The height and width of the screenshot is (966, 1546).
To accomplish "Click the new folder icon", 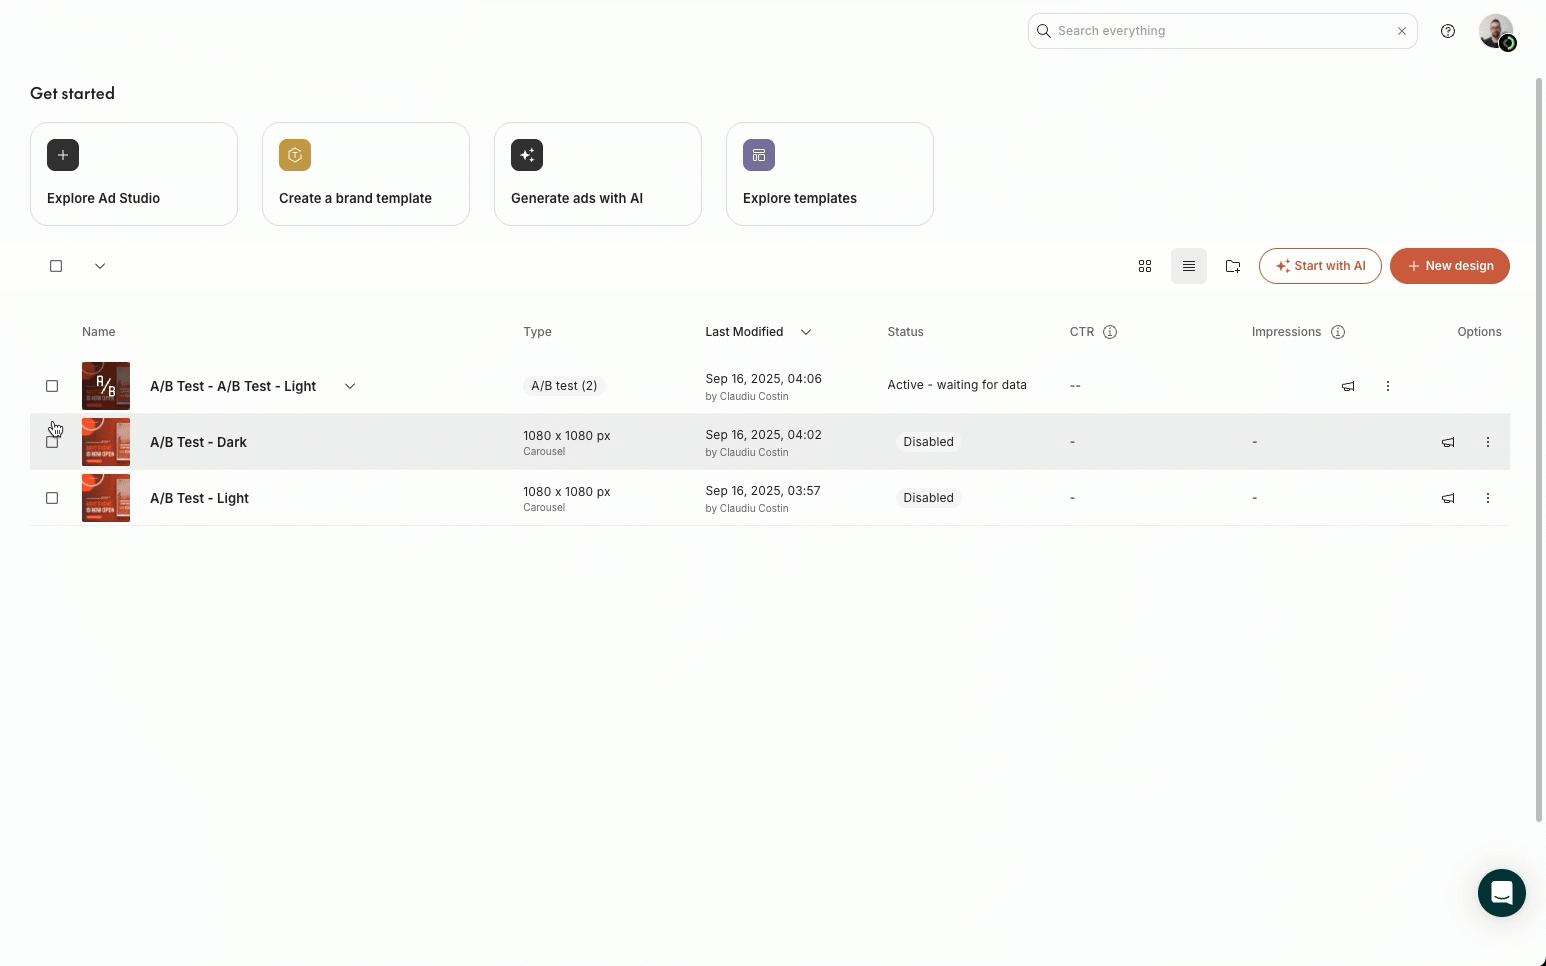I will [x=1232, y=266].
